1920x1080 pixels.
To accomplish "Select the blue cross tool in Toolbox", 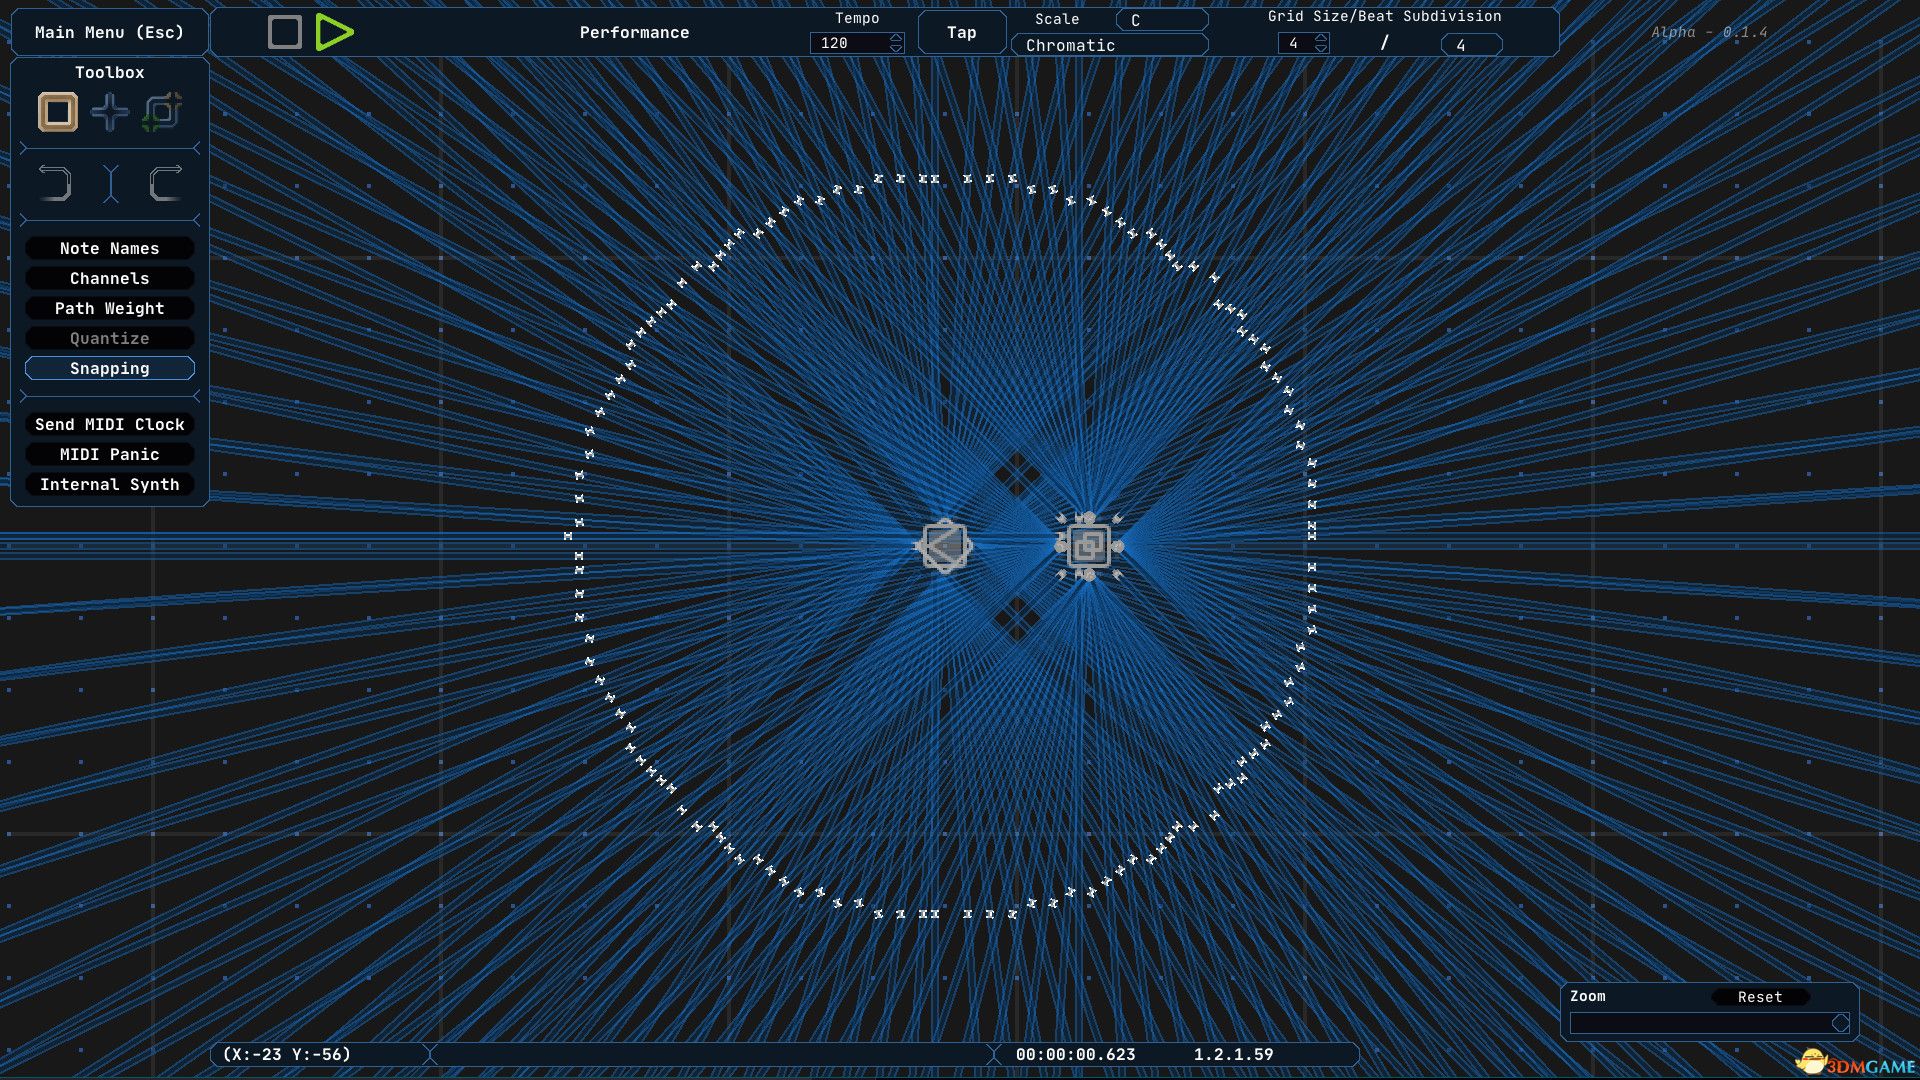I will tap(110, 112).
